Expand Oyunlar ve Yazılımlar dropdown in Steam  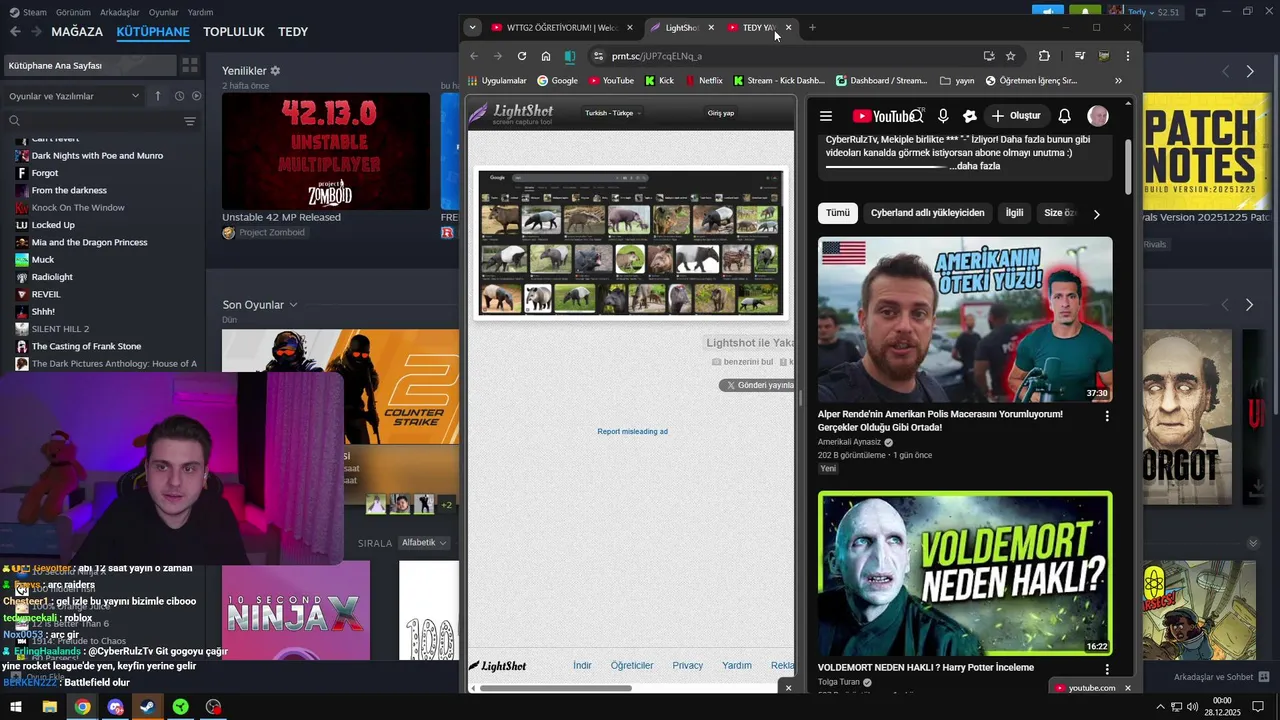tap(74, 96)
